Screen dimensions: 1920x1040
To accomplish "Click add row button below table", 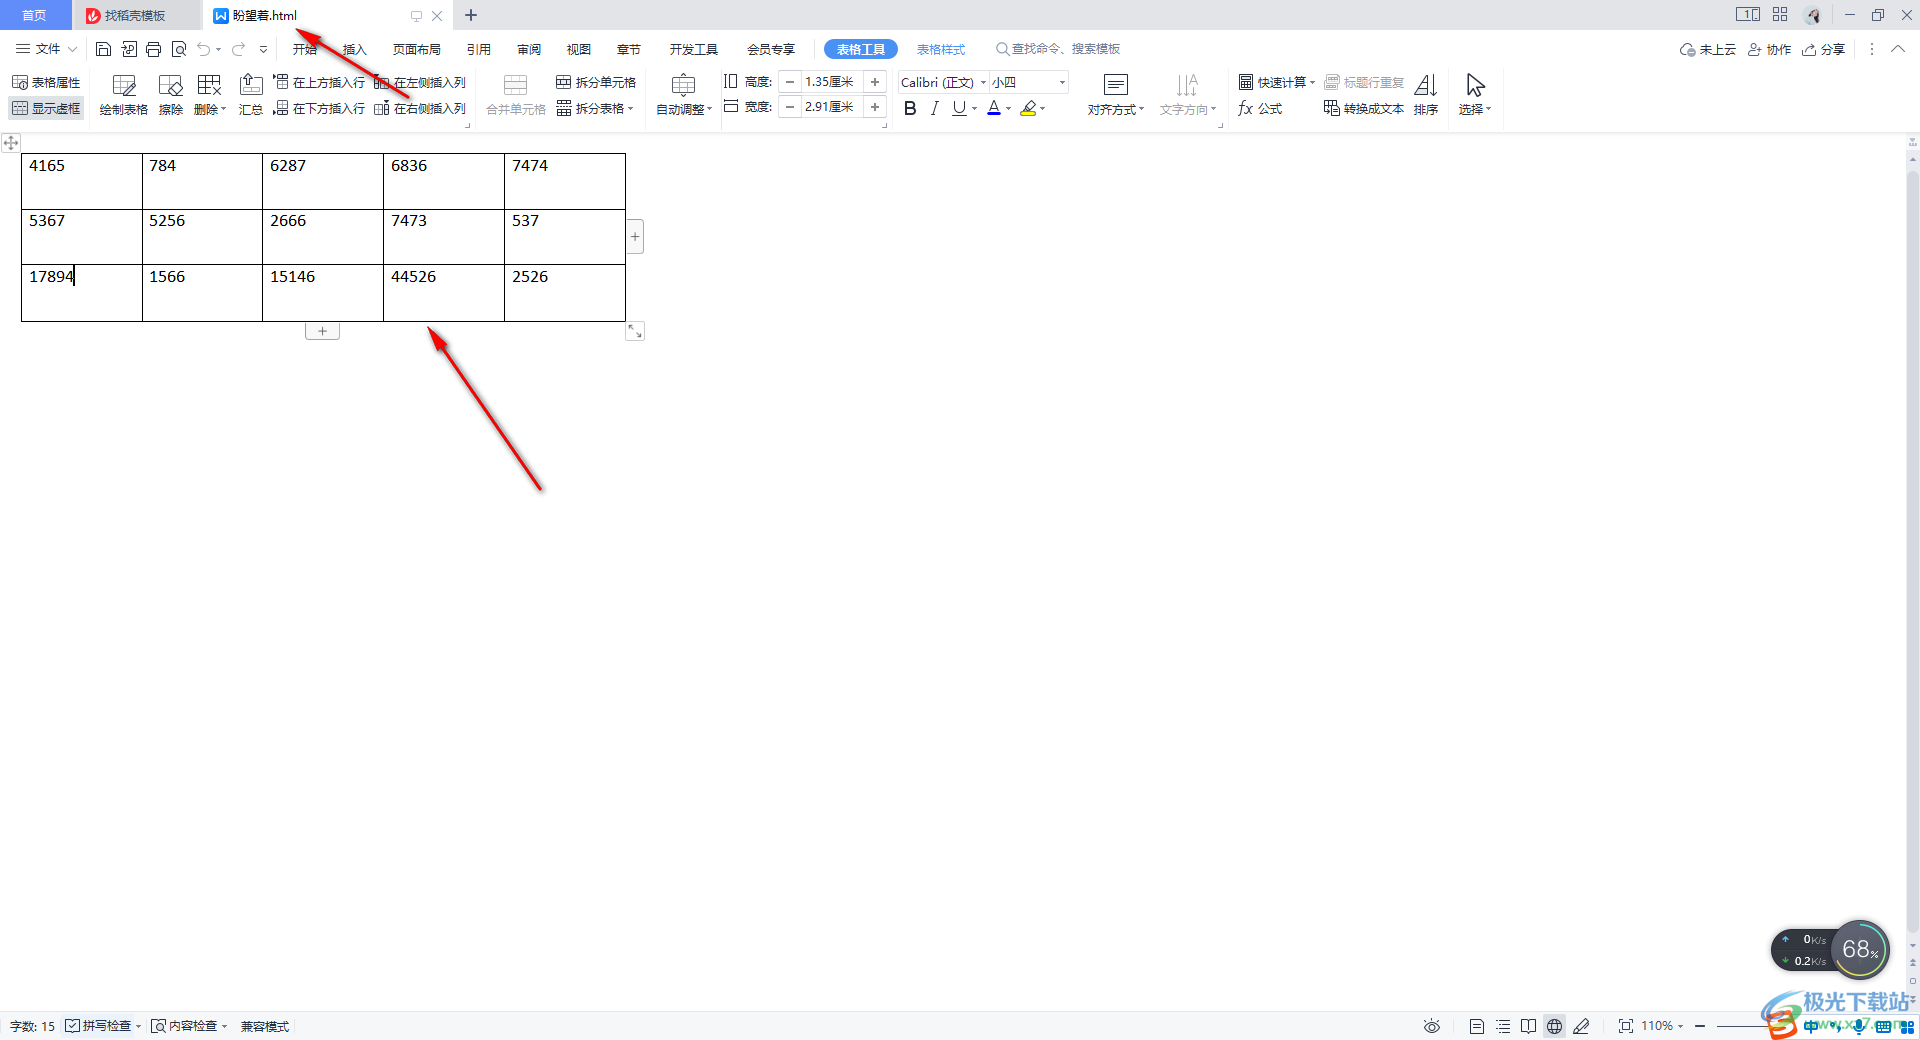I will click(322, 331).
